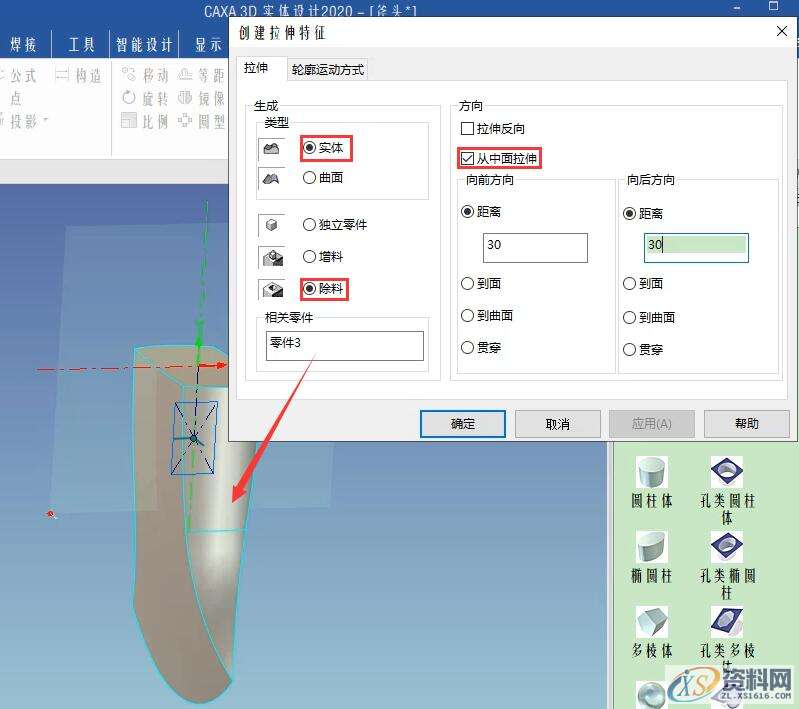Select 贯穿 under 向前方向

tap(467, 348)
